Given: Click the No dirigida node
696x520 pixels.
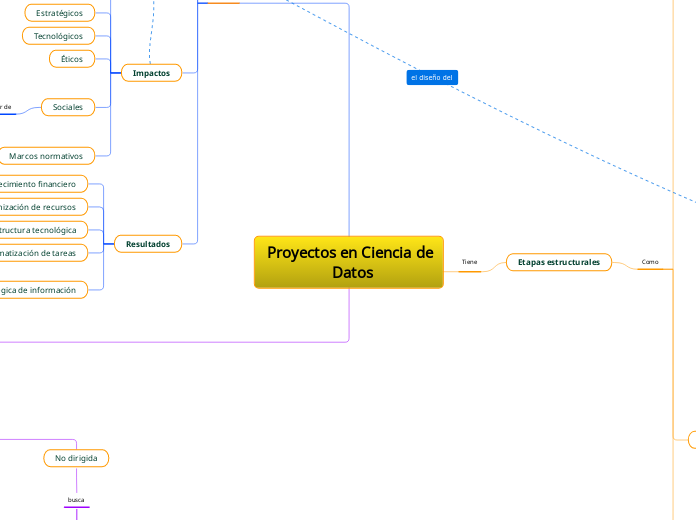Looking at the screenshot, I should pos(76,458).
